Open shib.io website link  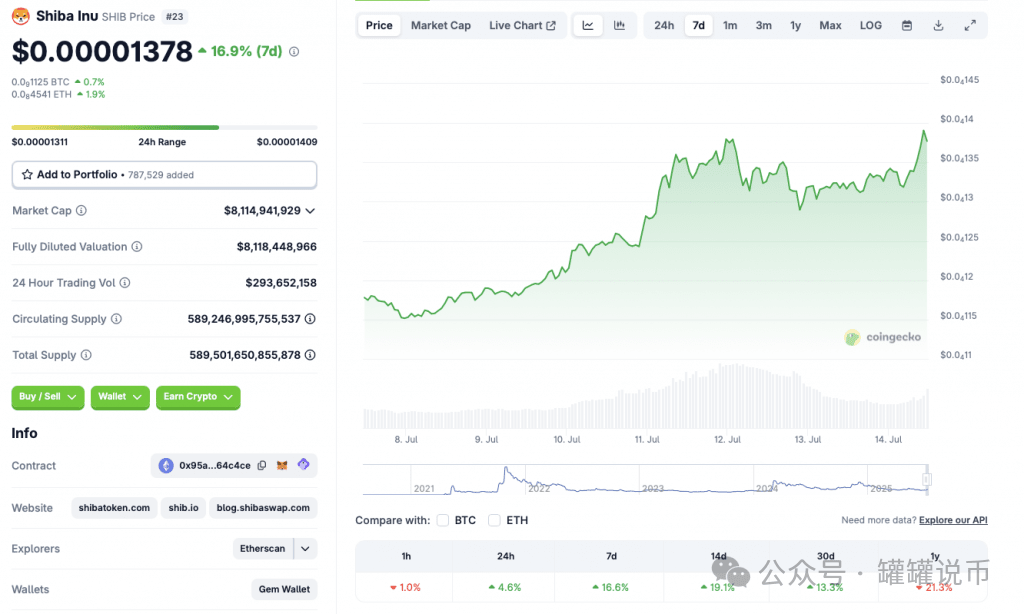[184, 508]
